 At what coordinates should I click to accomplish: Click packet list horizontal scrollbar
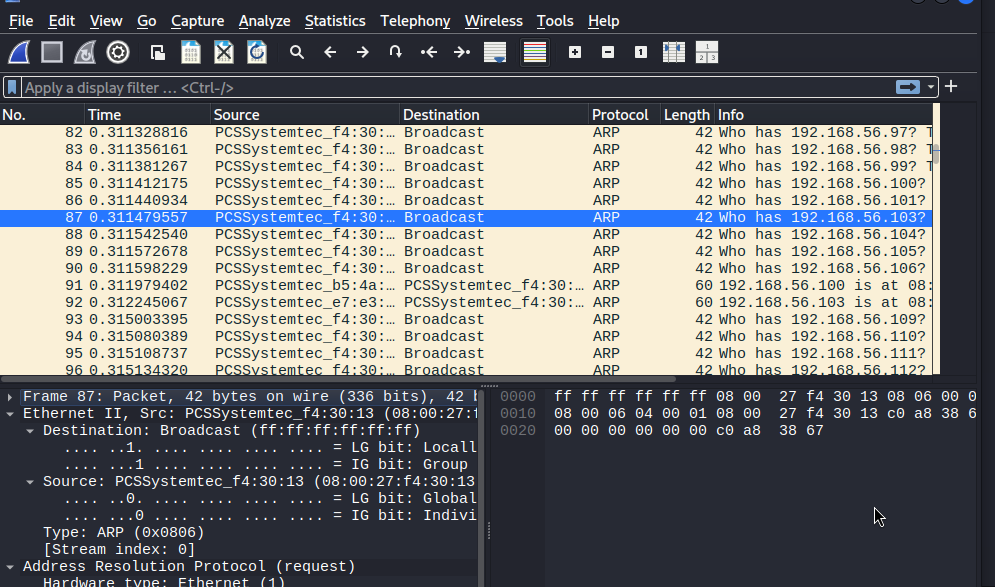coord(338,379)
